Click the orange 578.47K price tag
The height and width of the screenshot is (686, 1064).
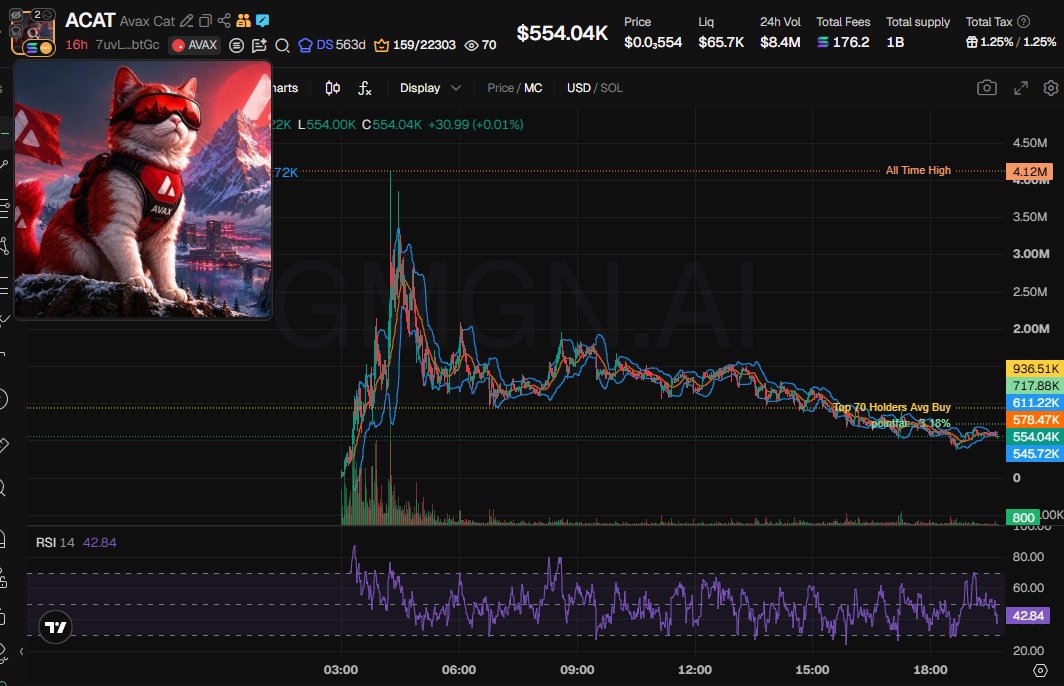[x=1034, y=419]
